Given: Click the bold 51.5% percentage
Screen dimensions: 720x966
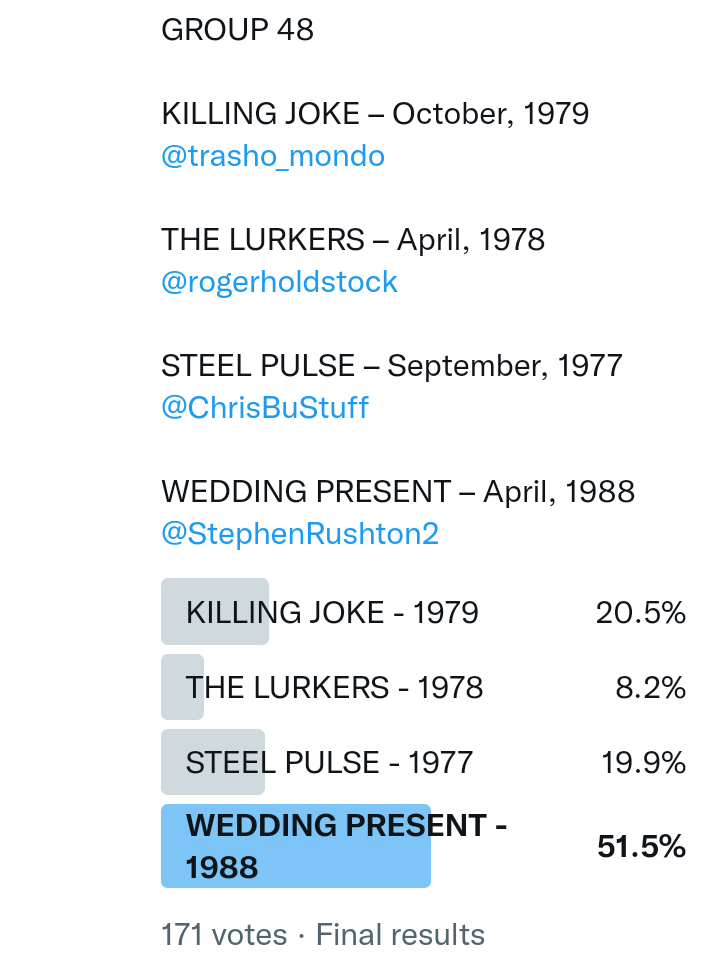Looking at the screenshot, I should (640, 847).
